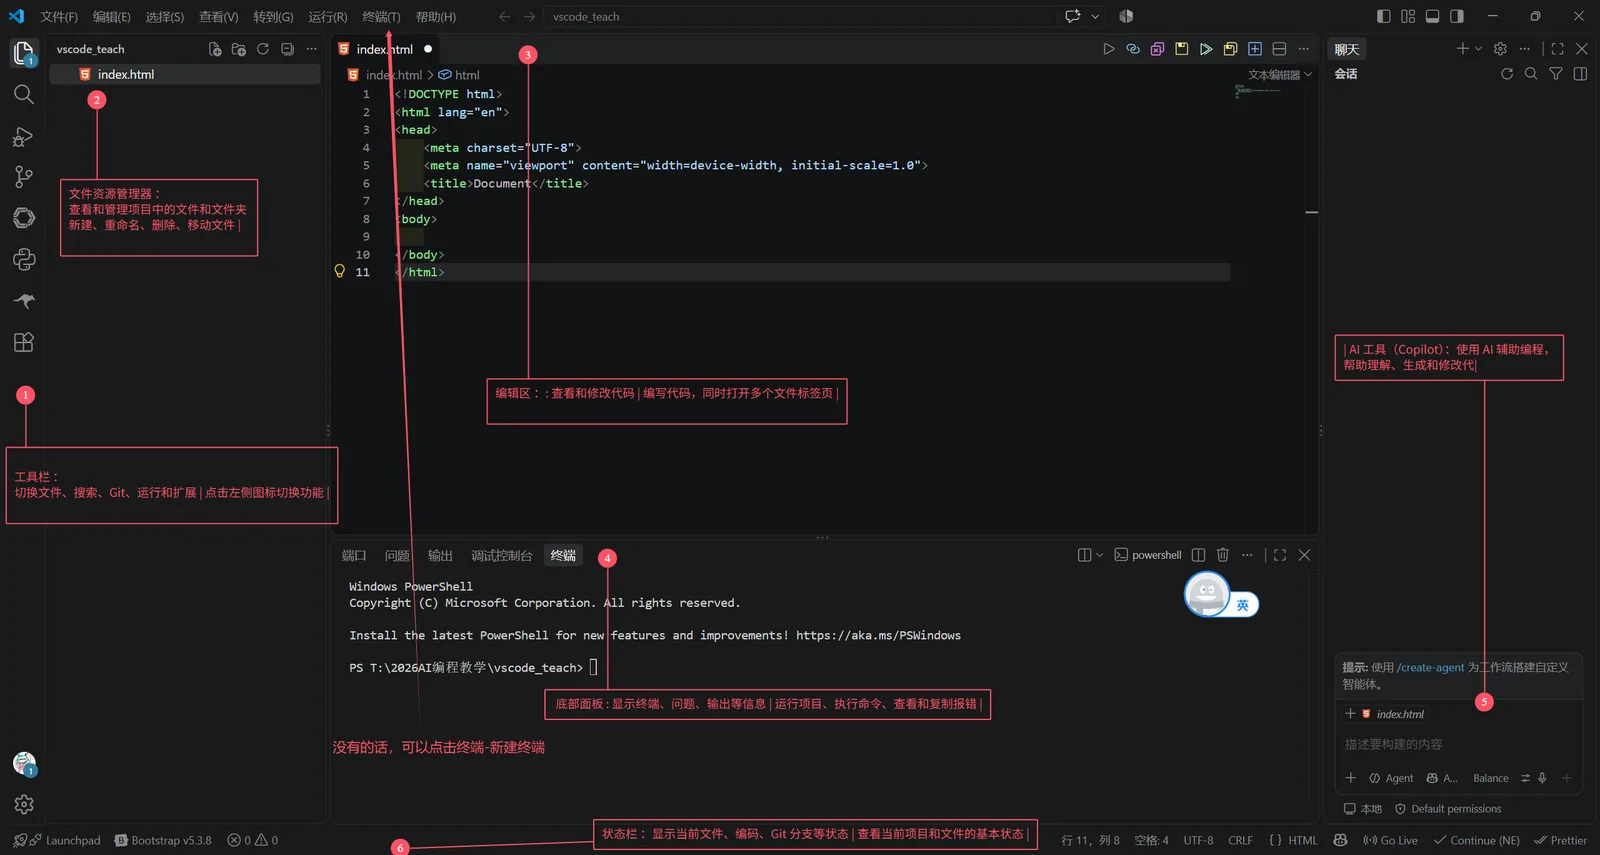Image resolution: width=1600 pixels, height=855 pixels.
Task: Open the Search view in activity bar
Action: [x=24, y=94]
